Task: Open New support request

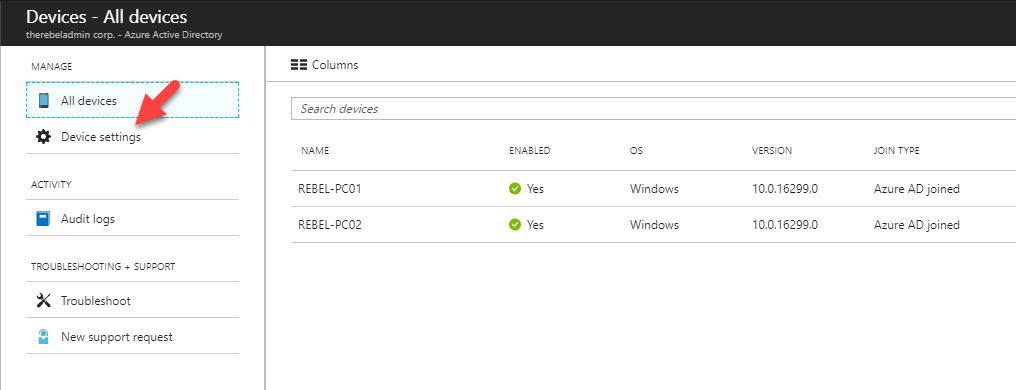Action: [x=132, y=337]
